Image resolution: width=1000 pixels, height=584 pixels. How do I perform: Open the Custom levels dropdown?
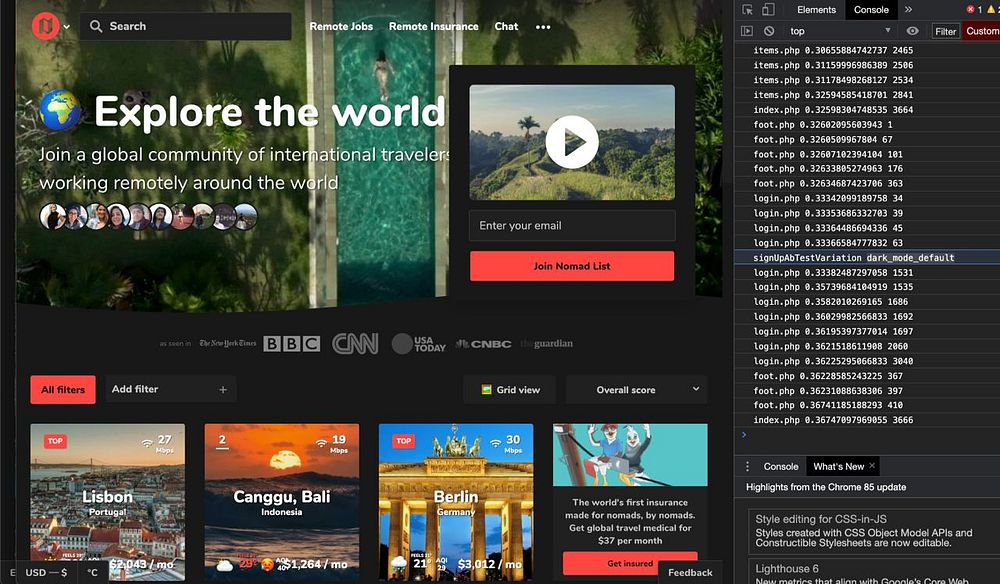pos(982,31)
